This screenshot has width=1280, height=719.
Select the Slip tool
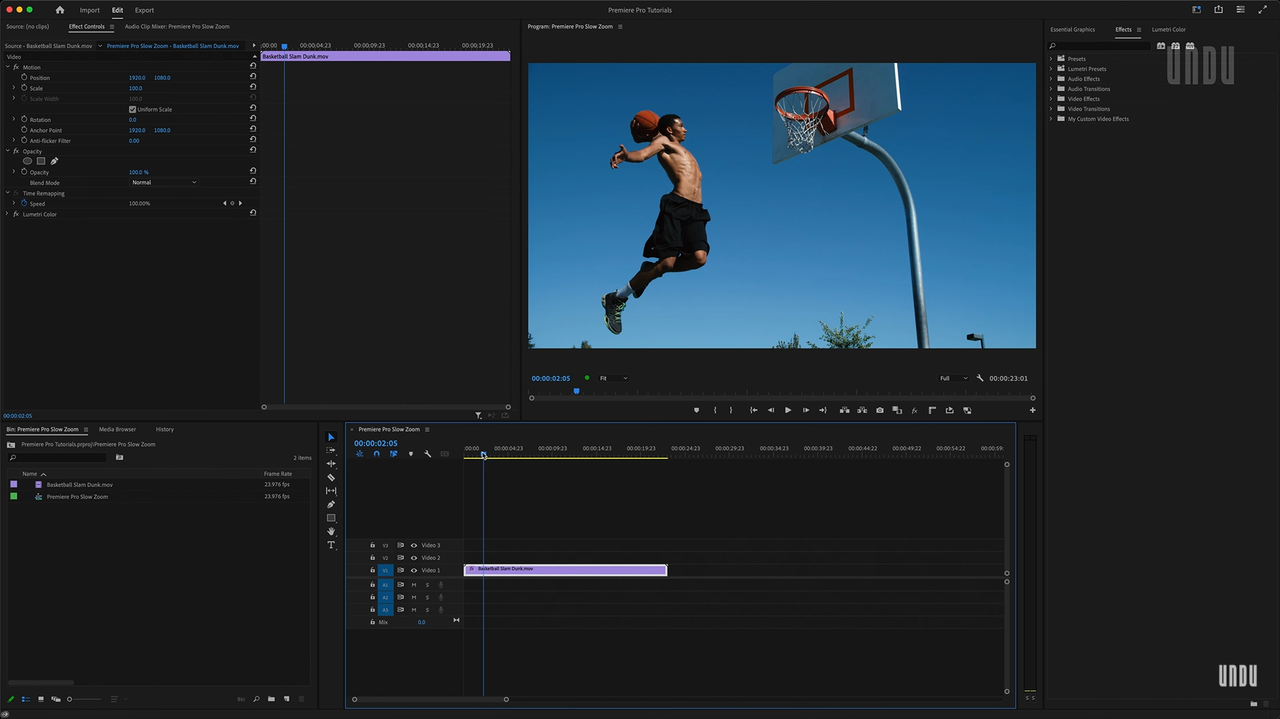[331, 491]
